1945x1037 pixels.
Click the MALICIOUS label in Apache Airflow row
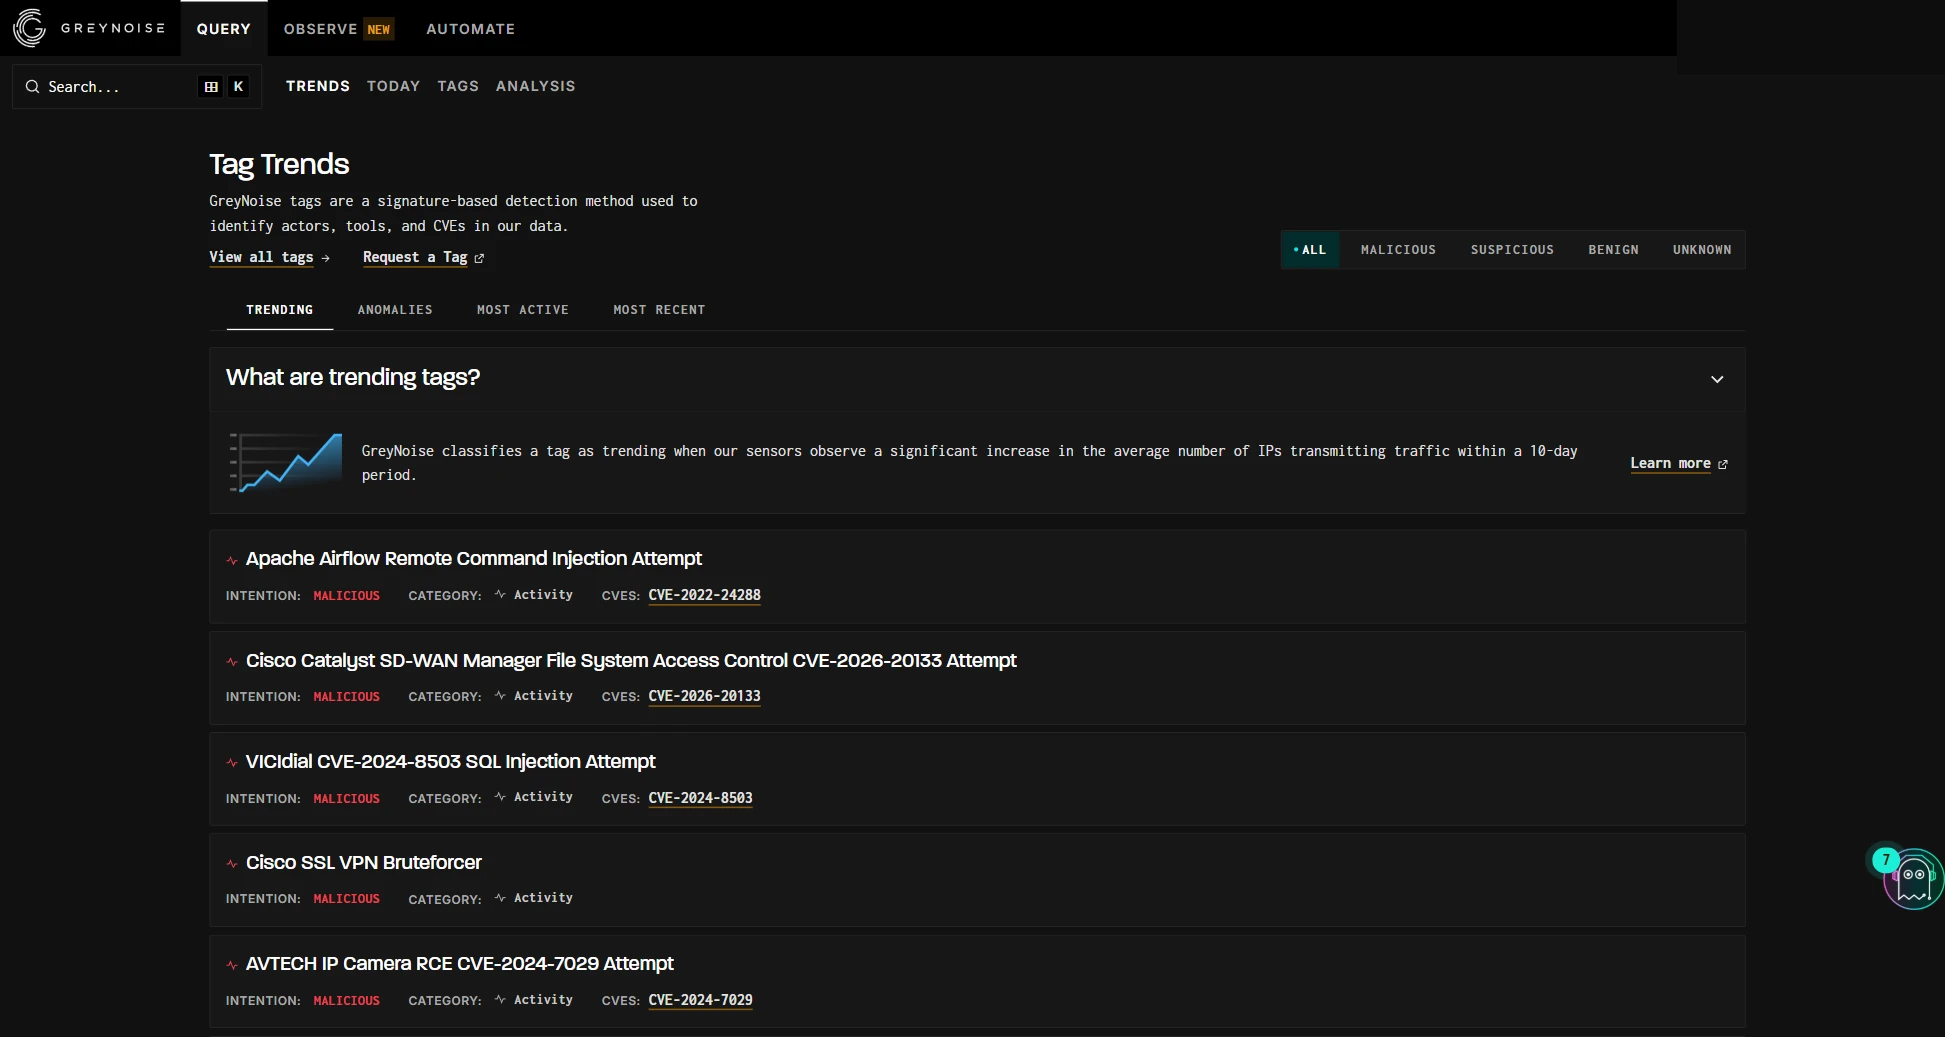346,596
